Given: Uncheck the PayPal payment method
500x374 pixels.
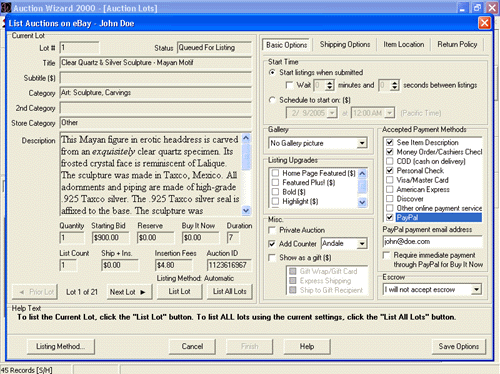Looking at the screenshot, I should (389, 217).
